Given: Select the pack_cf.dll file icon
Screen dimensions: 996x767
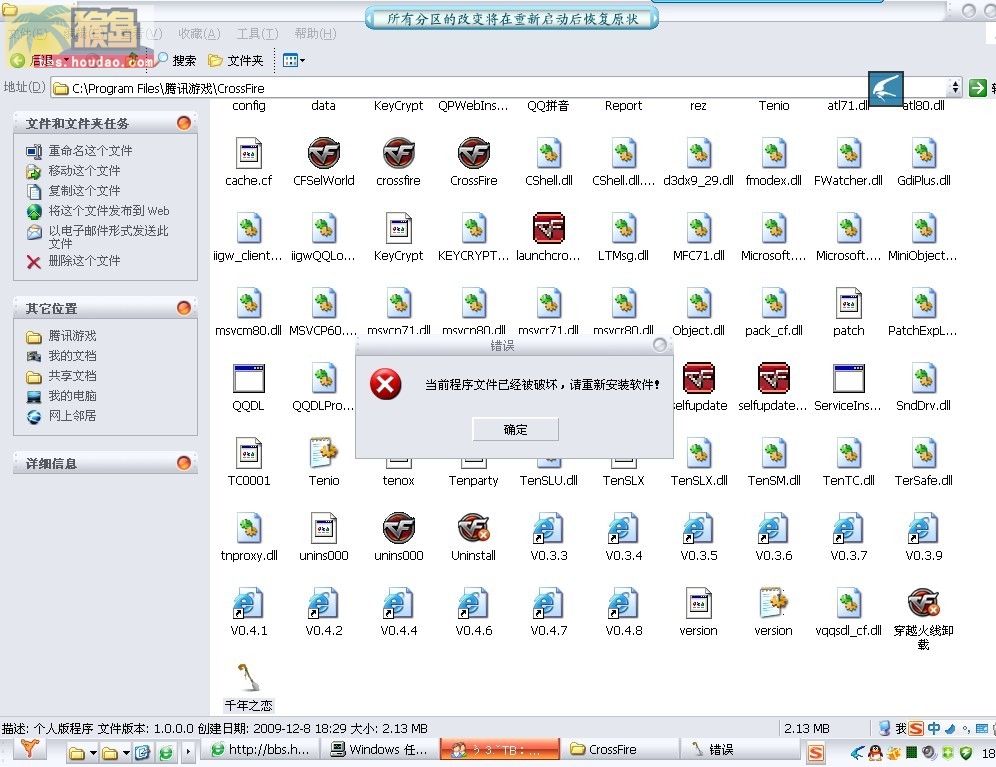Looking at the screenshot, I should click(774, 303).
